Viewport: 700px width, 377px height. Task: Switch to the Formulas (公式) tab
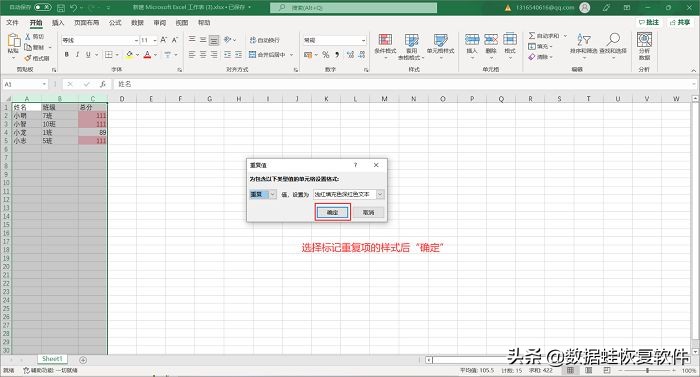point(115,22)
